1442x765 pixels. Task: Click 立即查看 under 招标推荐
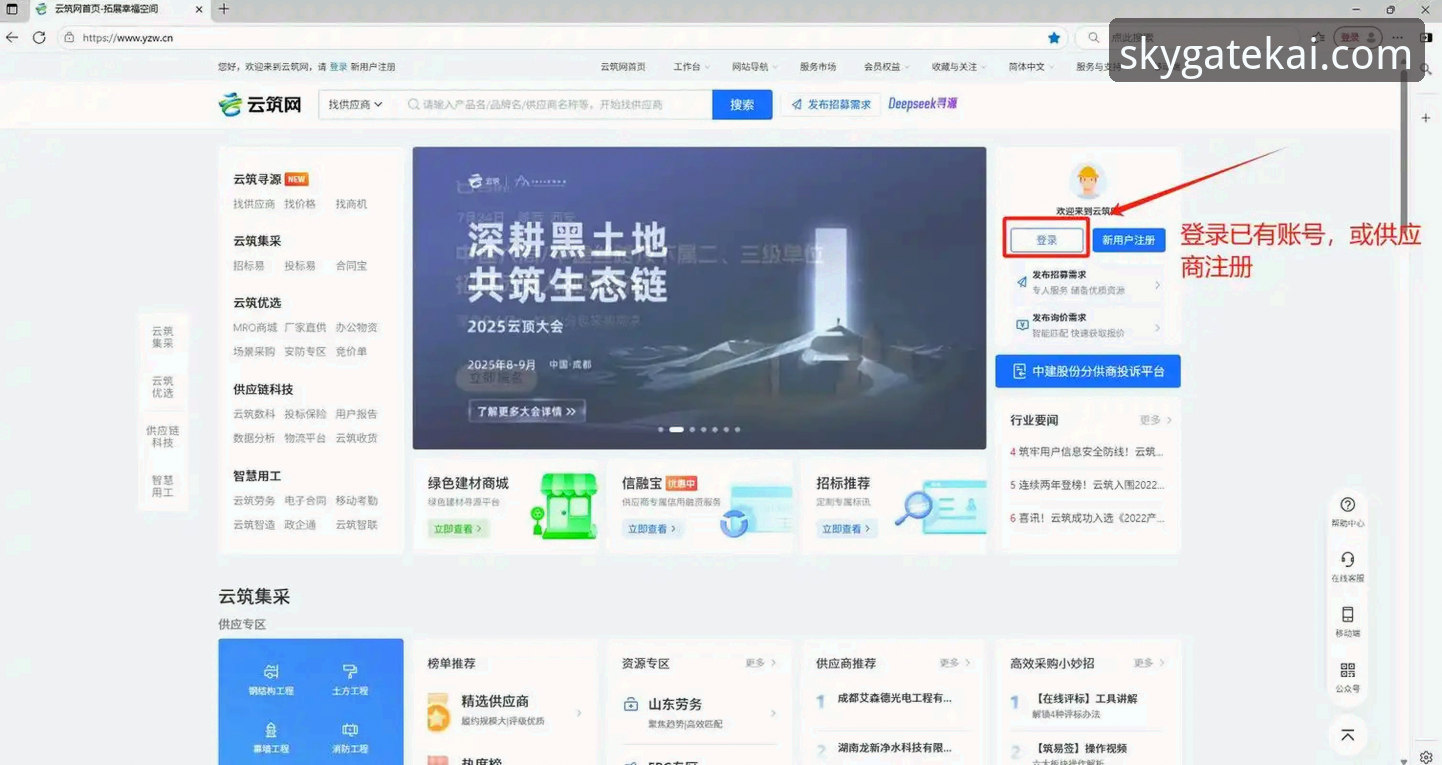coord(846,528)
